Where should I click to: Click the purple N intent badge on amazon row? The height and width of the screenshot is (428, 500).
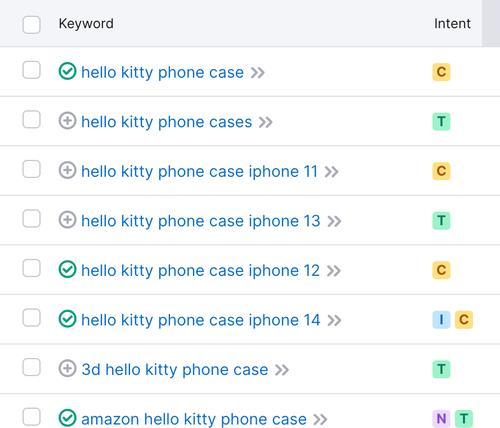(441, 418)
